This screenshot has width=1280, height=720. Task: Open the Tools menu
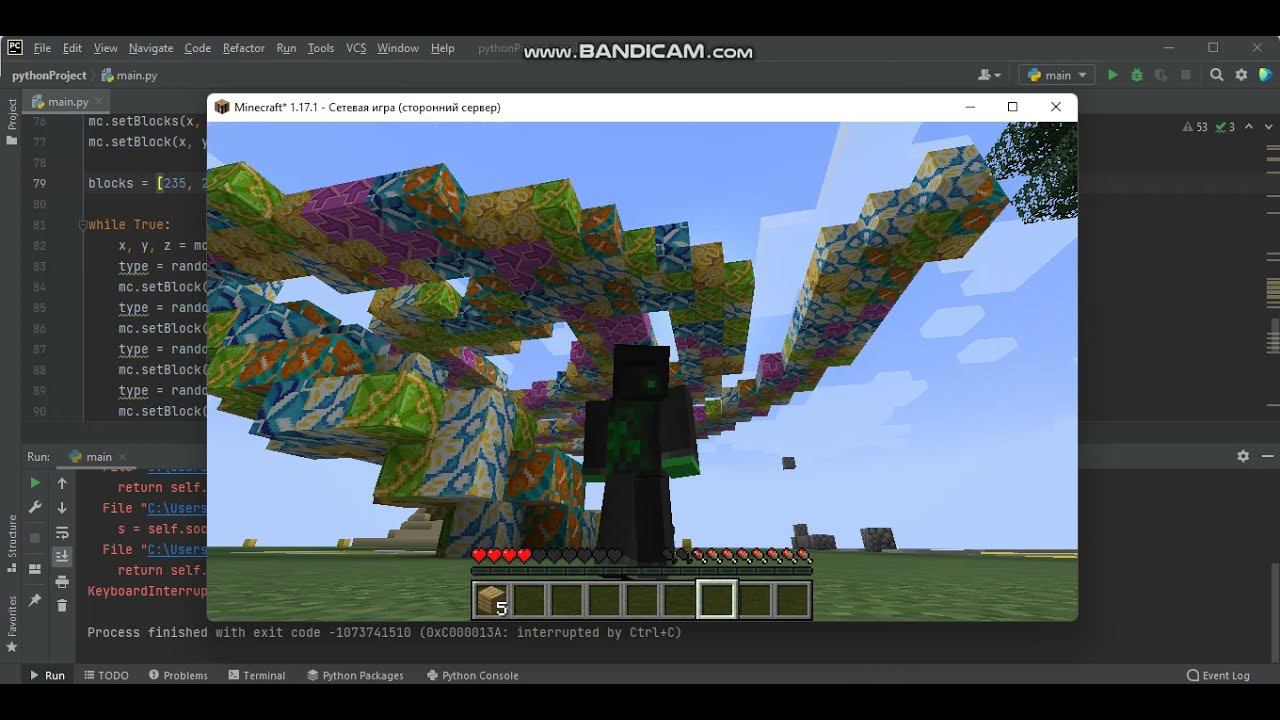tap(320, 48)
